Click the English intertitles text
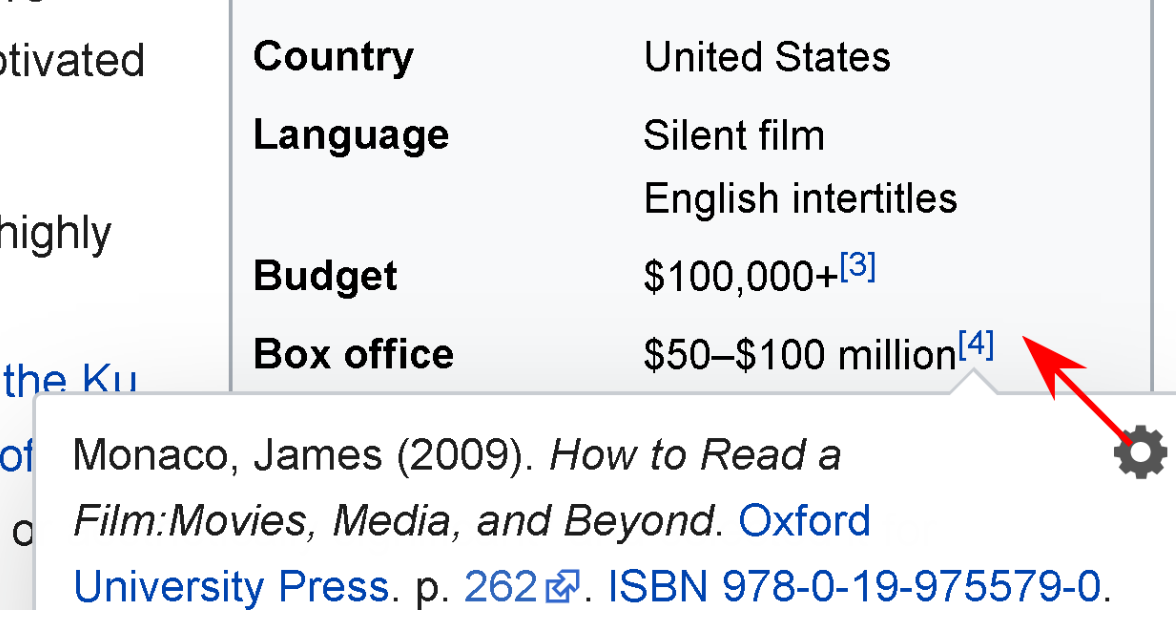 800,199
